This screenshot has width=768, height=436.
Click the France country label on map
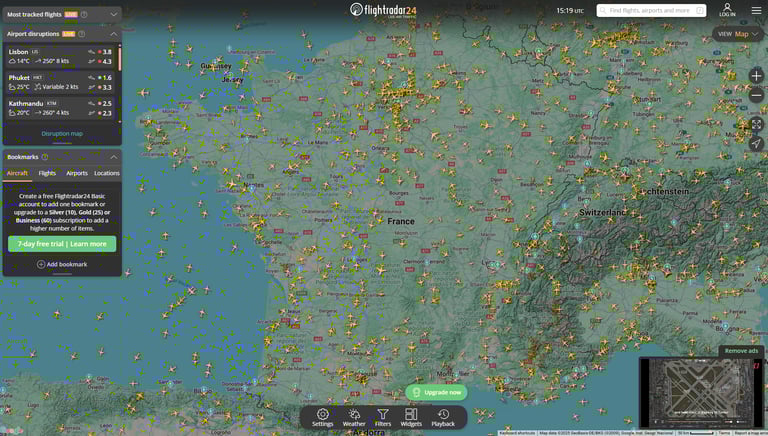401,221
